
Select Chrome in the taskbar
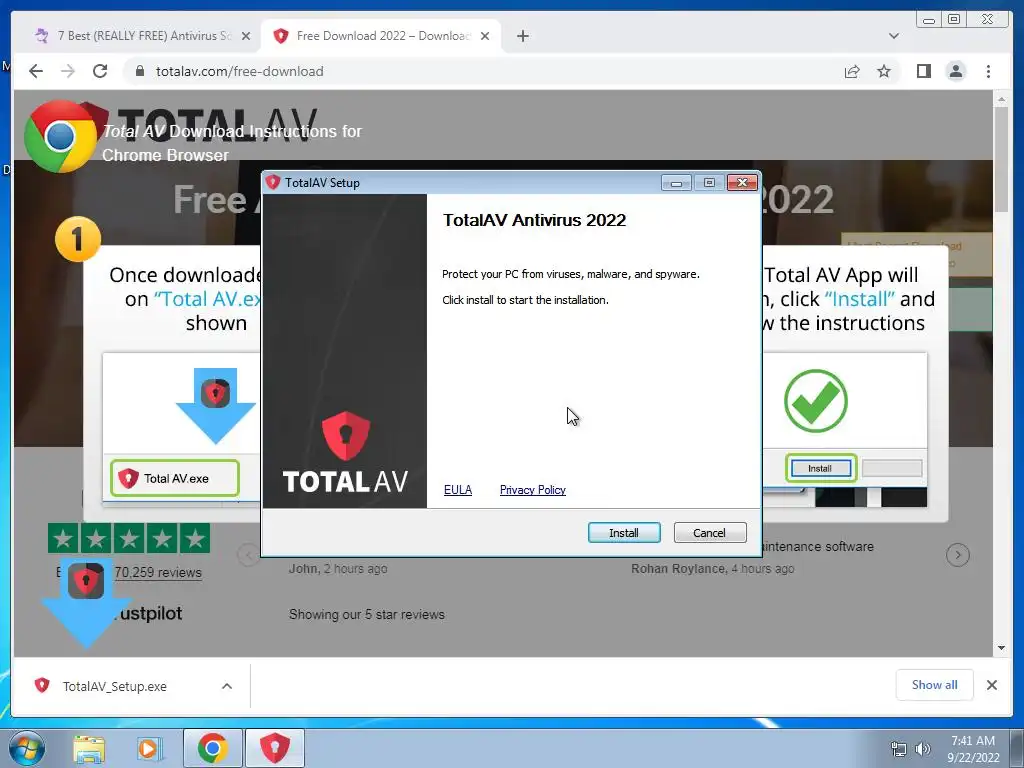[213, 748]
